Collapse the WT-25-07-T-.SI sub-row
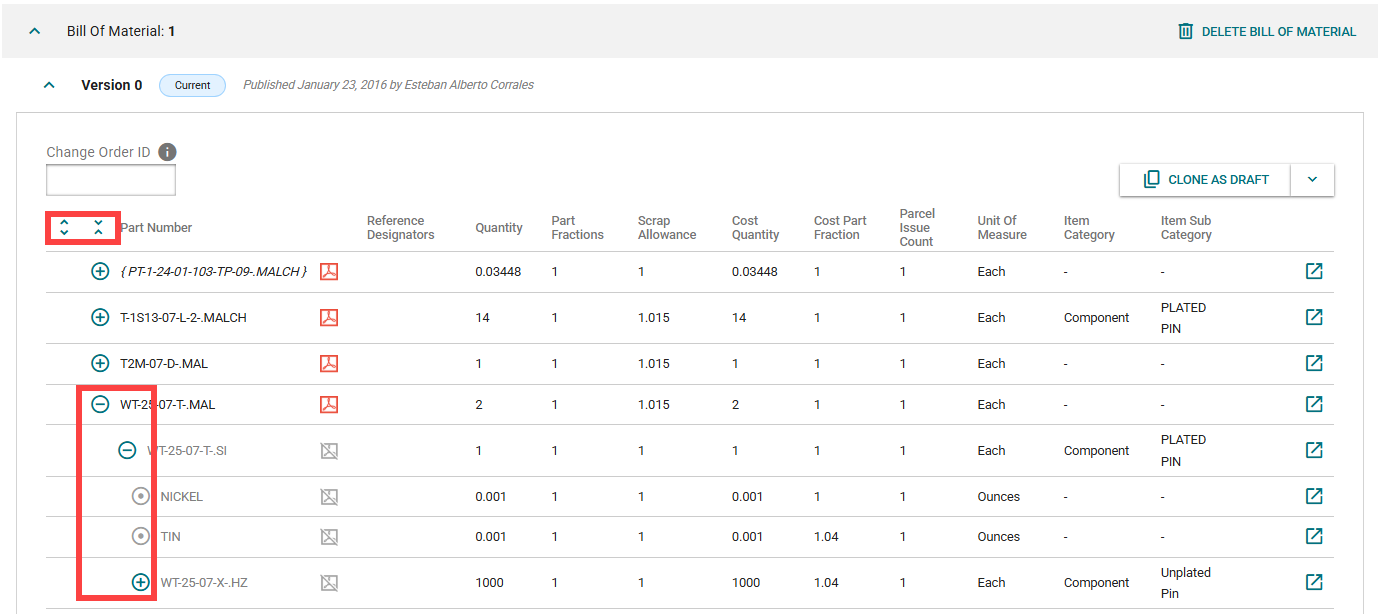The image size is (1381, 614). click(127, 451)
